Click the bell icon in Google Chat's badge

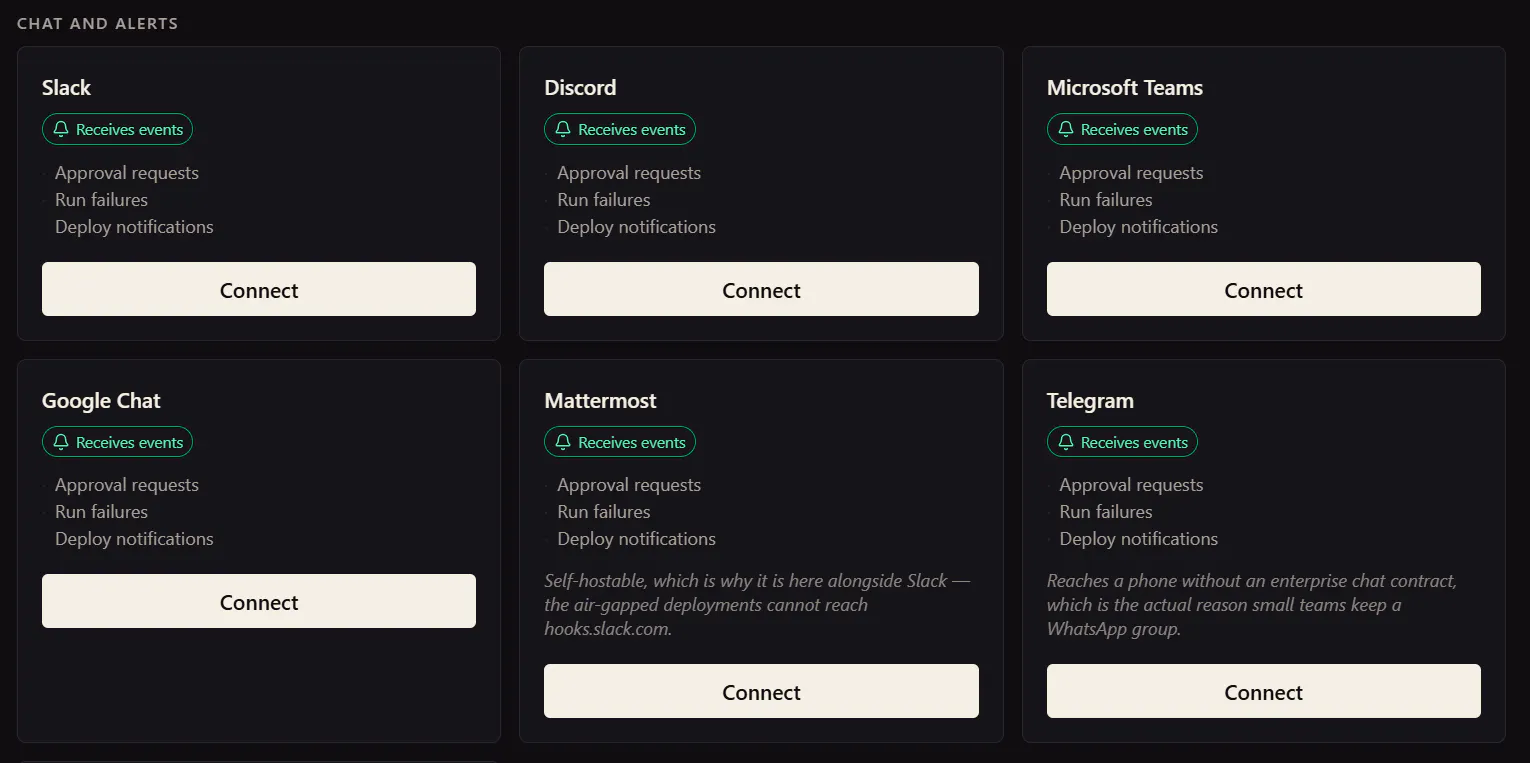coord(61,442)
